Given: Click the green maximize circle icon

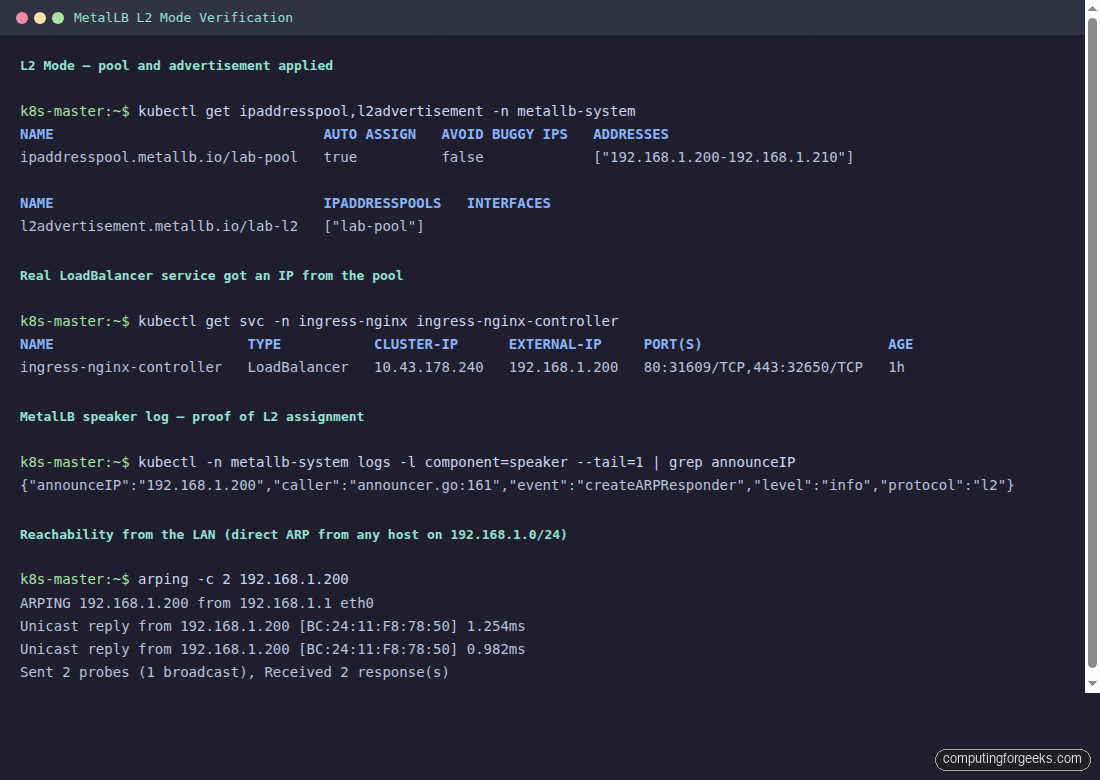Looking at the screenshot, I should [56, 17].
